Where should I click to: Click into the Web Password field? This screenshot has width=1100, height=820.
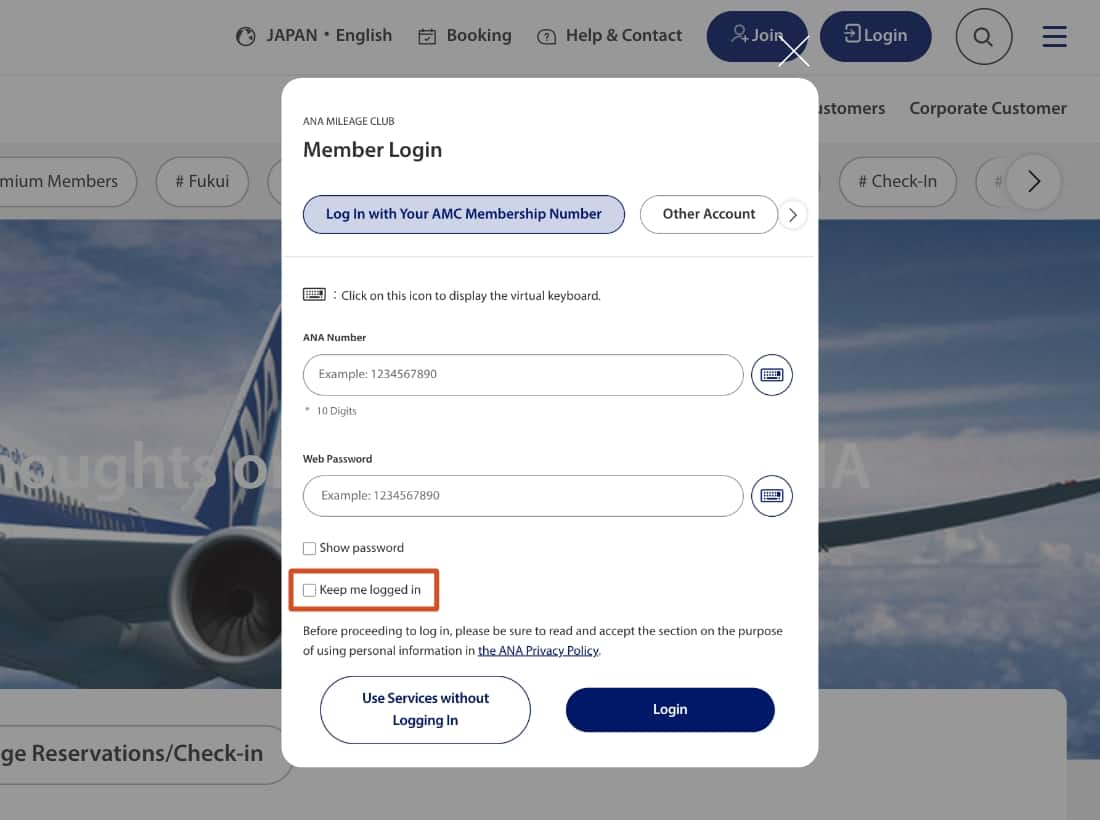(523, 496)
